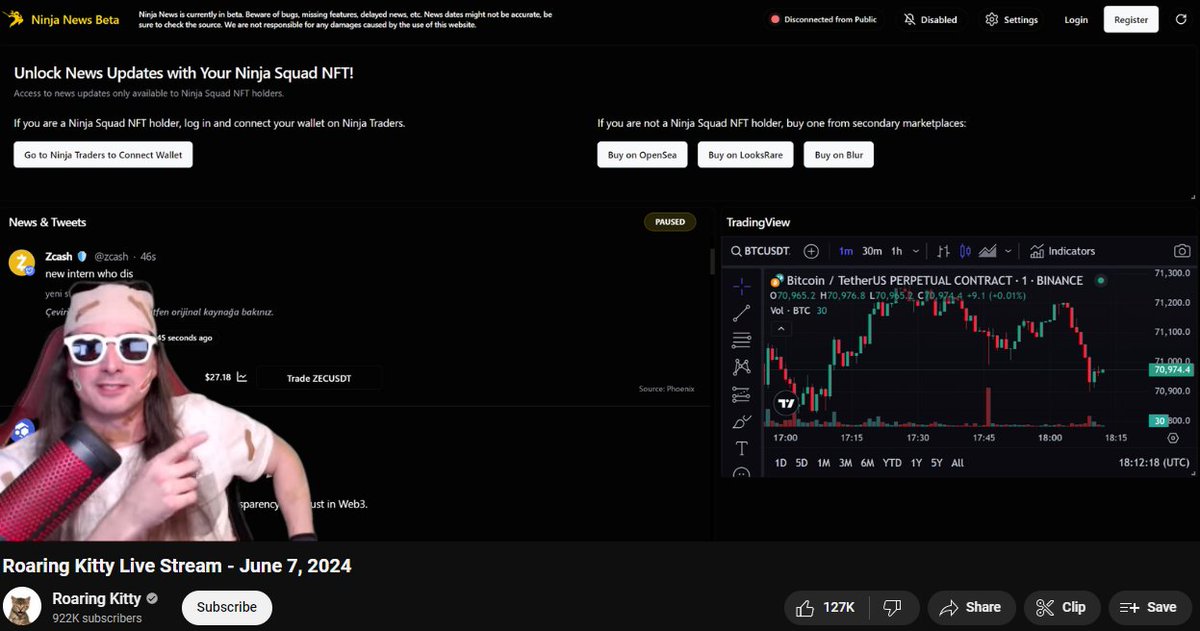The width and height of the screenshot is (1200, 631).
Task: Select the area chart style icon
Action: [x=987, y=251]
